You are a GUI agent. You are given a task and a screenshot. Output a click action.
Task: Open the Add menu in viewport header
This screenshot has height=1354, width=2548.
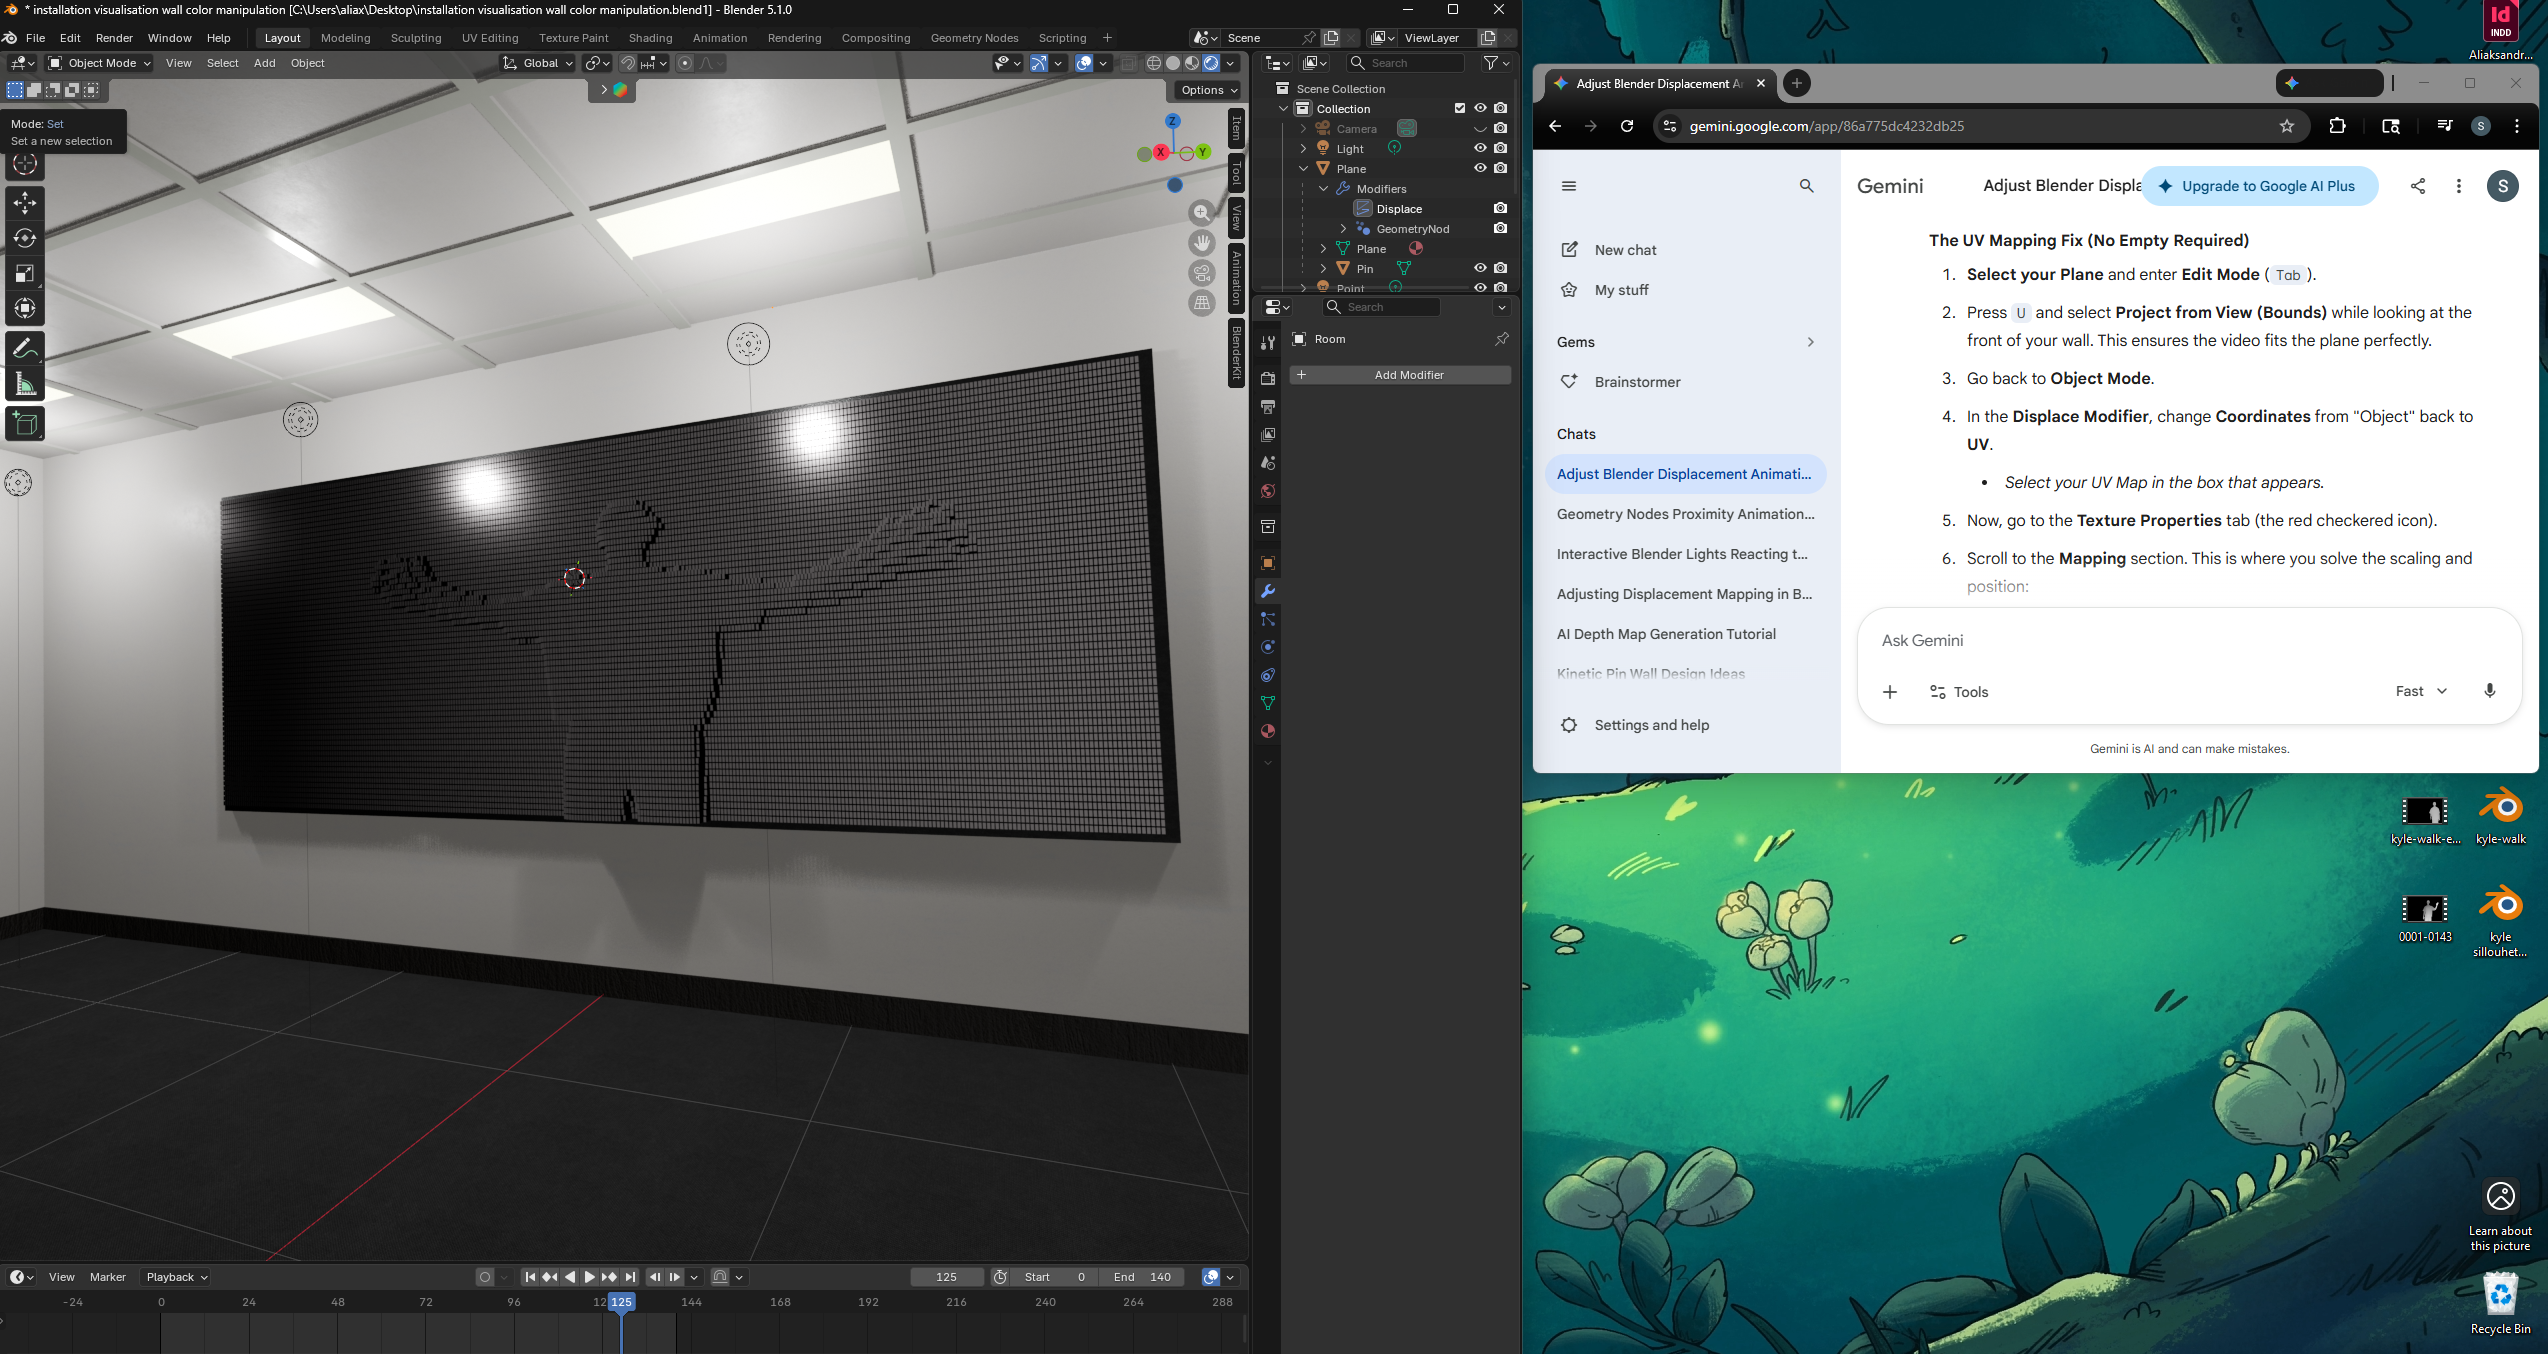coord(264,63)
